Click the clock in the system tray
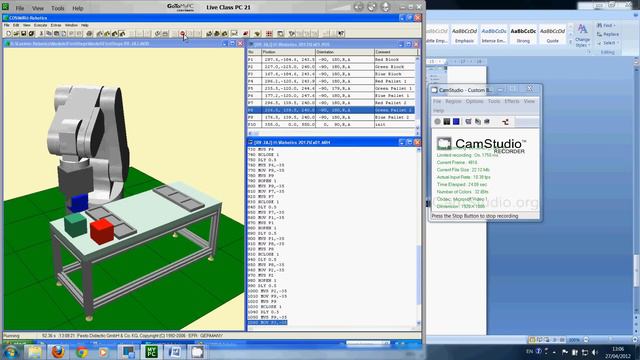 (x=618, y=352)
